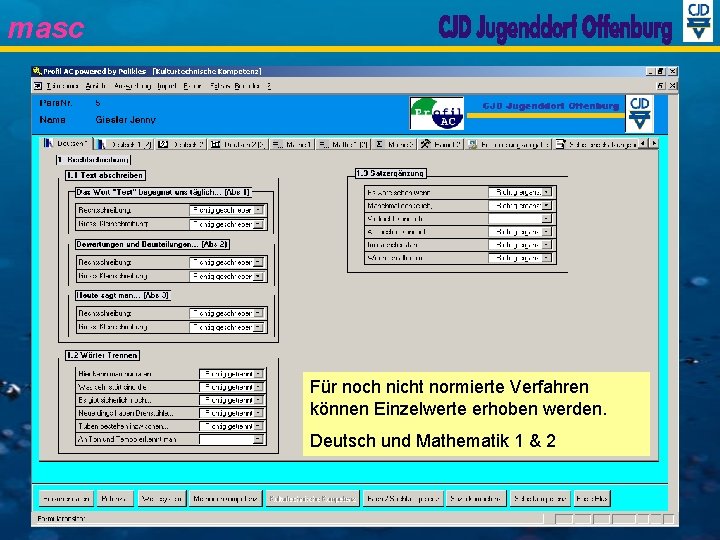Click 'Heute sagt man... (Abs 3)' heading
The image size is (720, 540).
click(123, 295)
